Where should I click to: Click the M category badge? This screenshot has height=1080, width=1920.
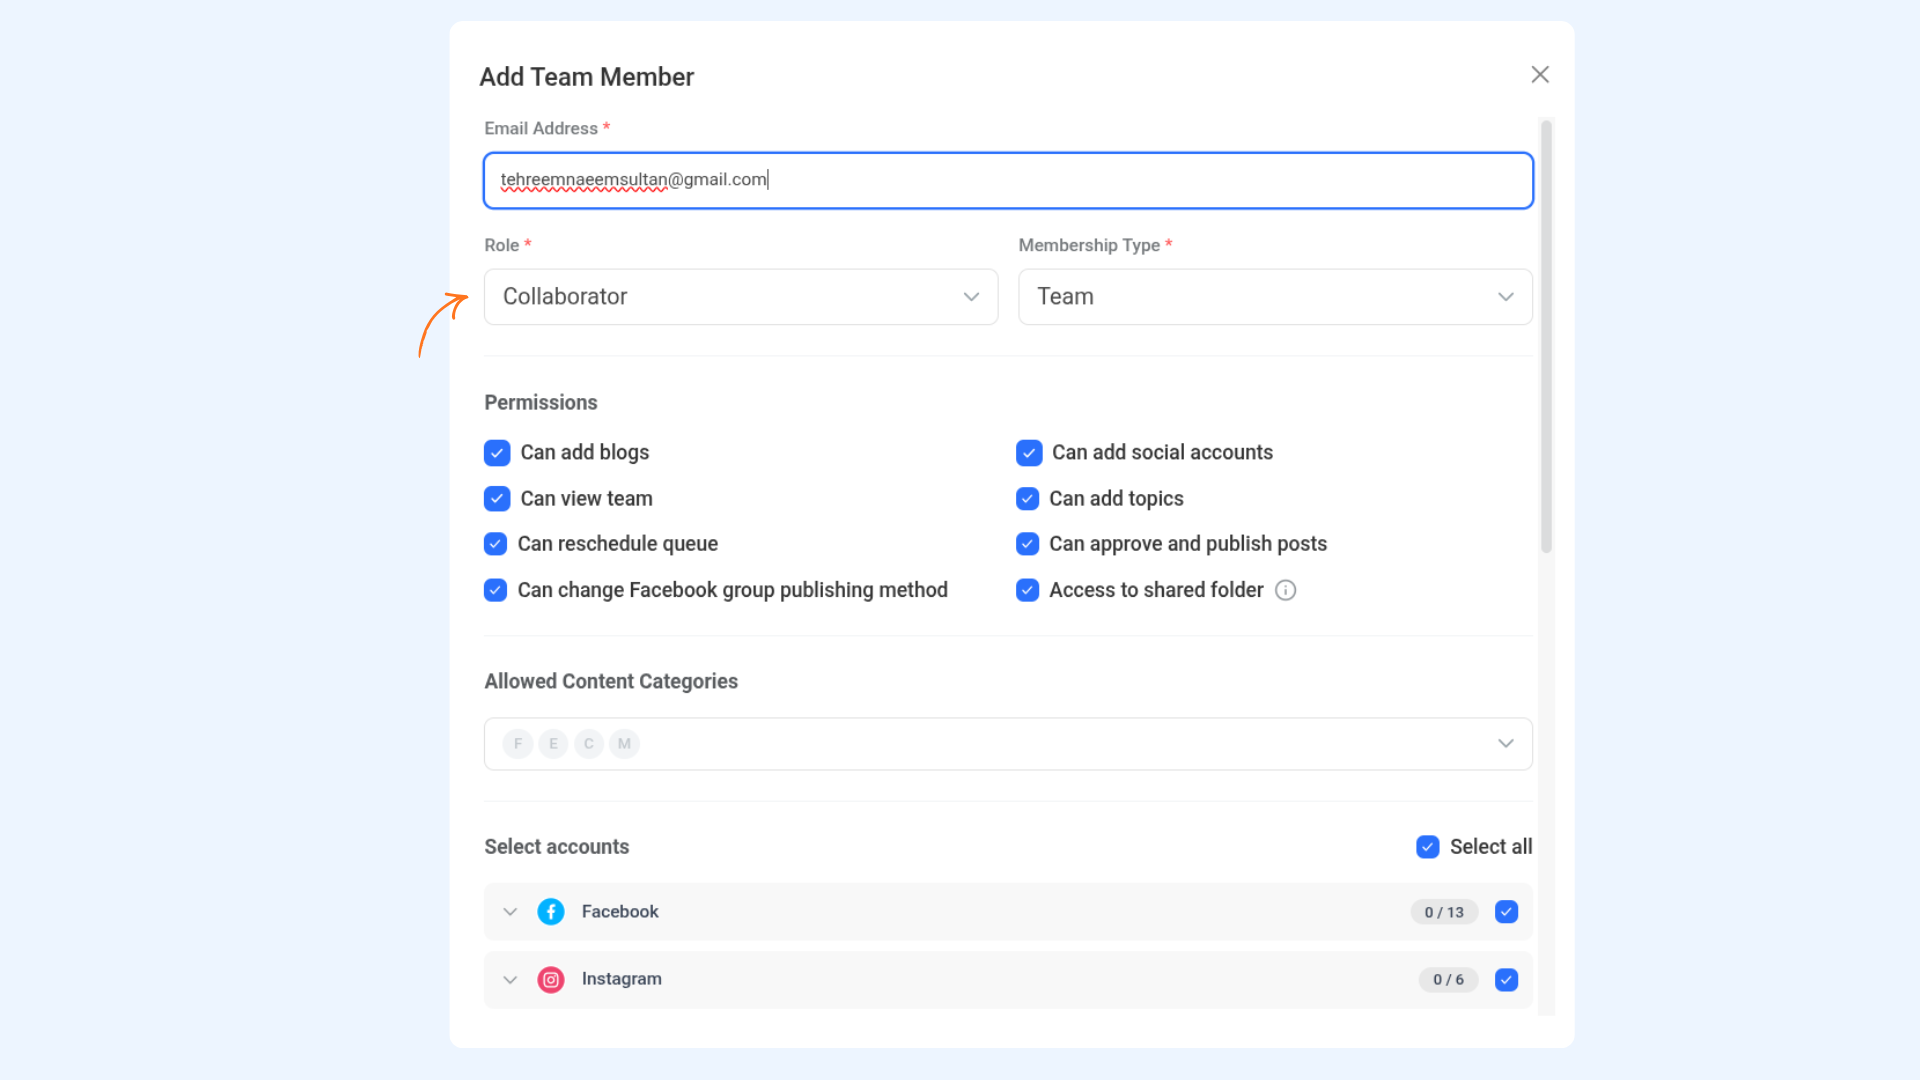[x=624, y=744]
